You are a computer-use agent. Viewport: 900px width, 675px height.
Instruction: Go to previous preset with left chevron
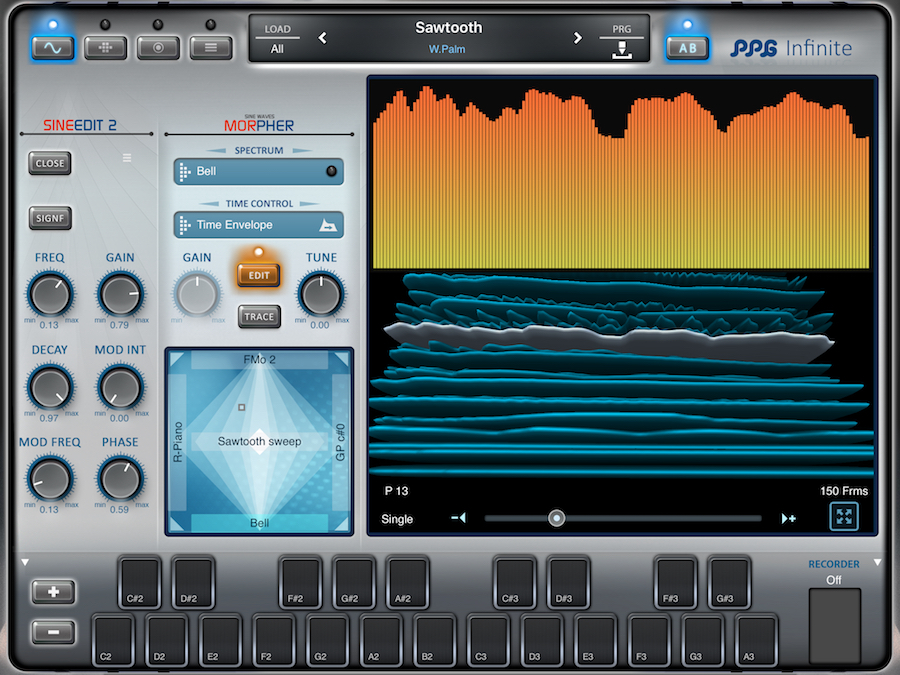[x=322, y=38]
